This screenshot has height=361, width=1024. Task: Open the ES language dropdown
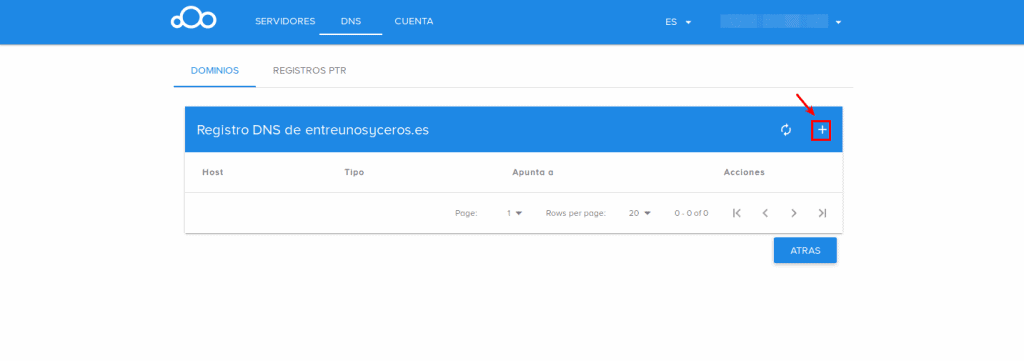pyautogui.click(x=678, y=22)
